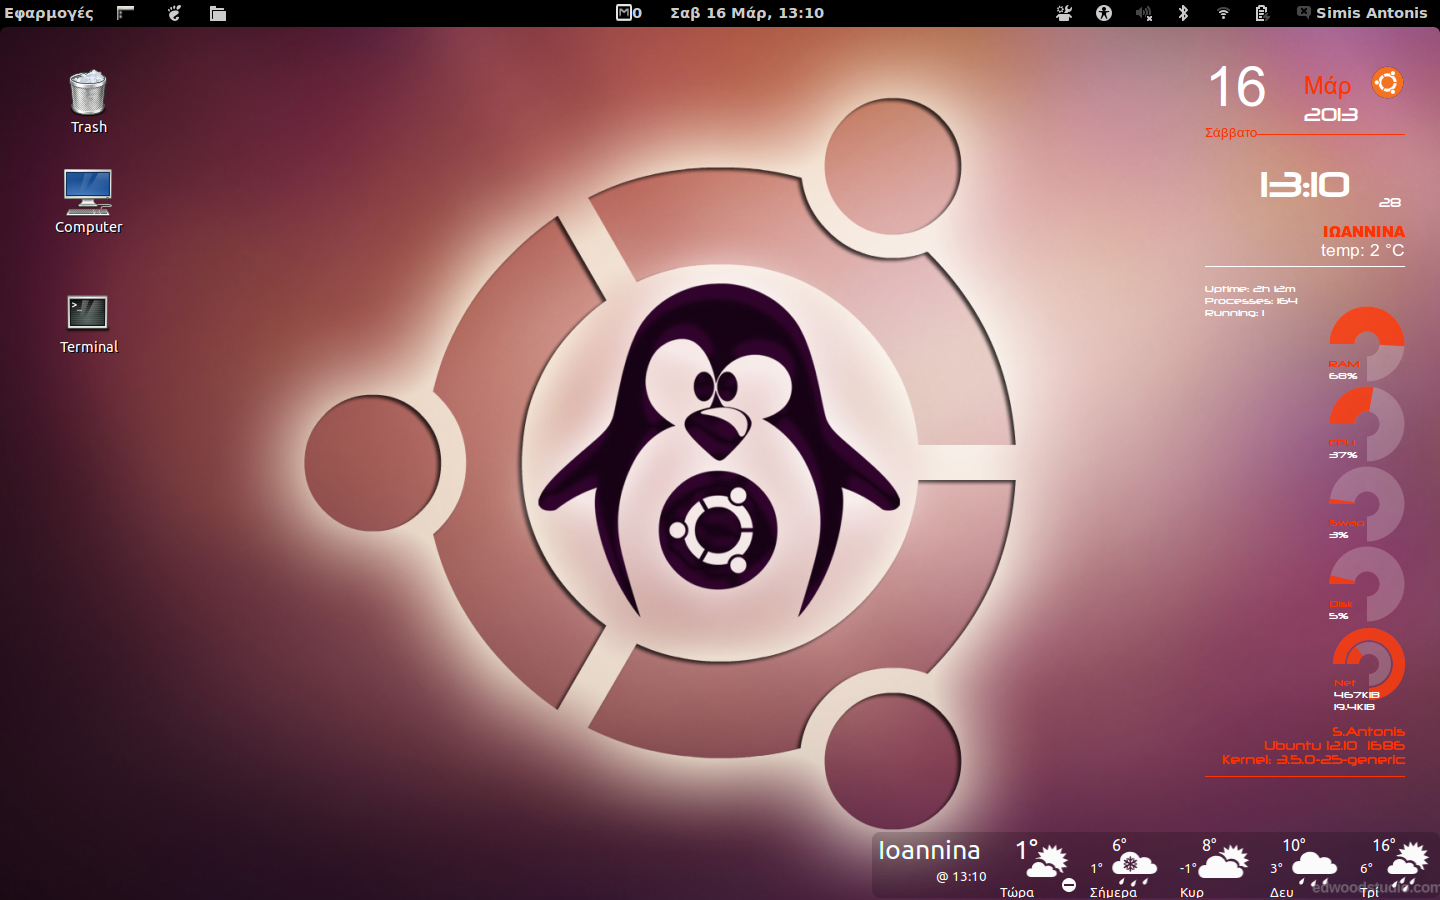Click the GNOME foot icon in top bar

pyautogui.click(x=175, y=13)
